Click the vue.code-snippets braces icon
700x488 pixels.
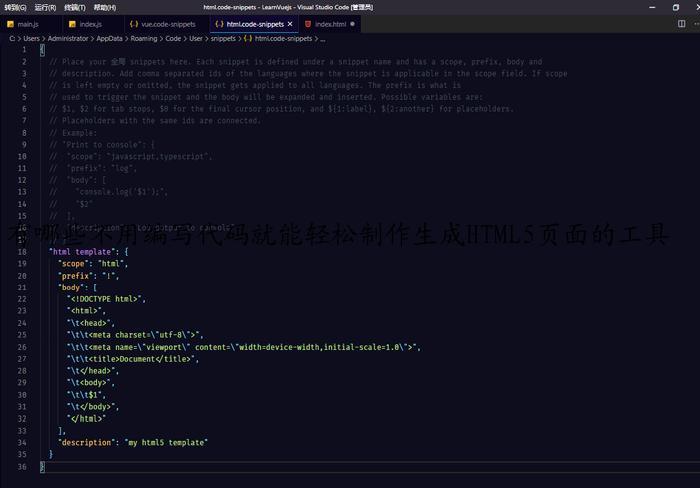tap(133, 24)
